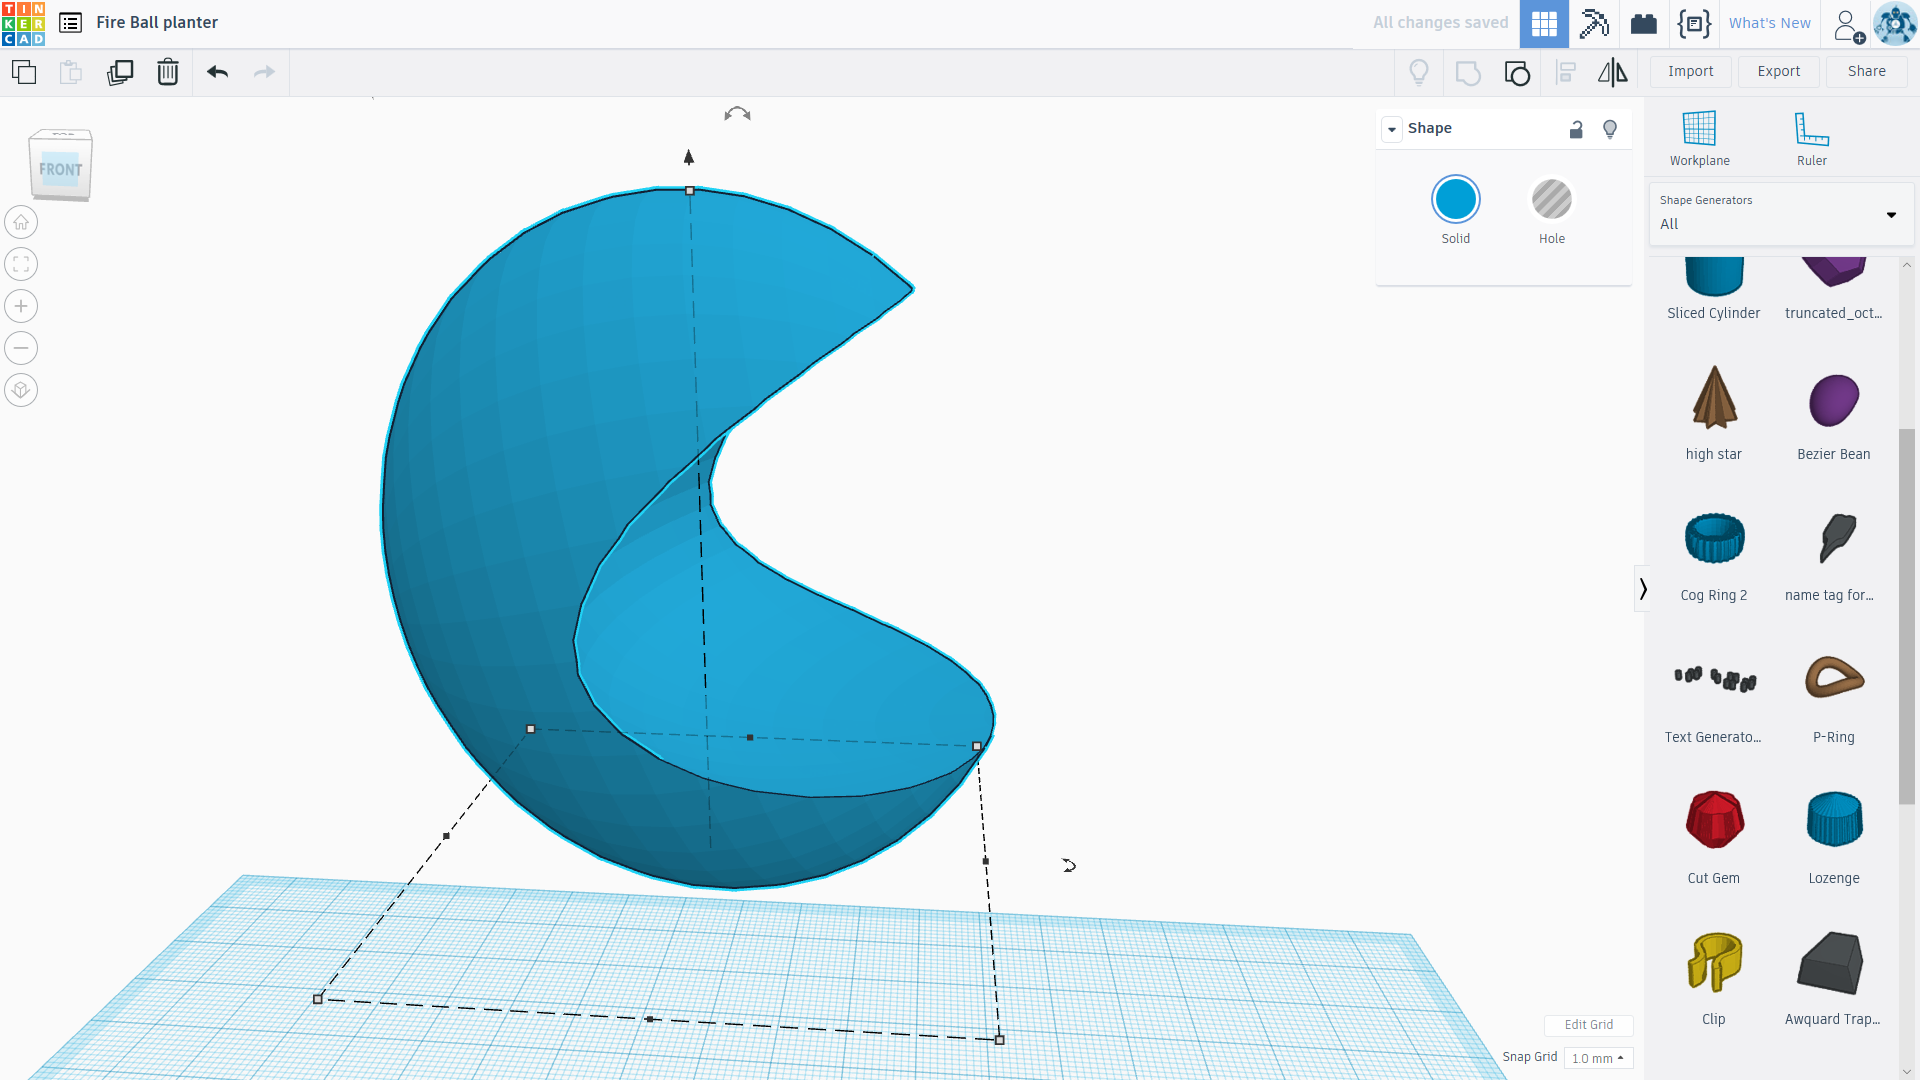Click the Export button

tap(1778, 71)
